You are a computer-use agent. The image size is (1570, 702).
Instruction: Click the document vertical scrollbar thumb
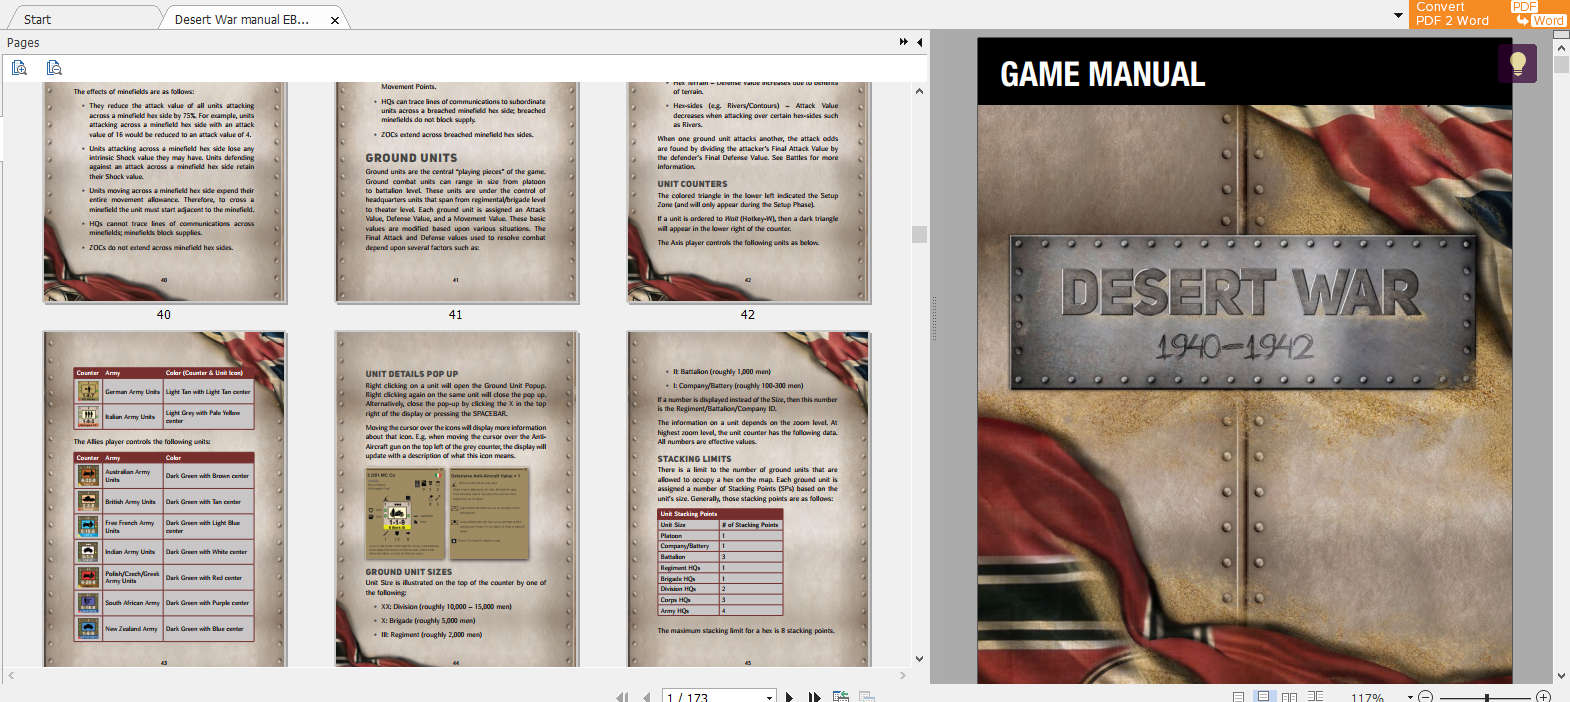pyautogui.click(x=1561, y=64)
